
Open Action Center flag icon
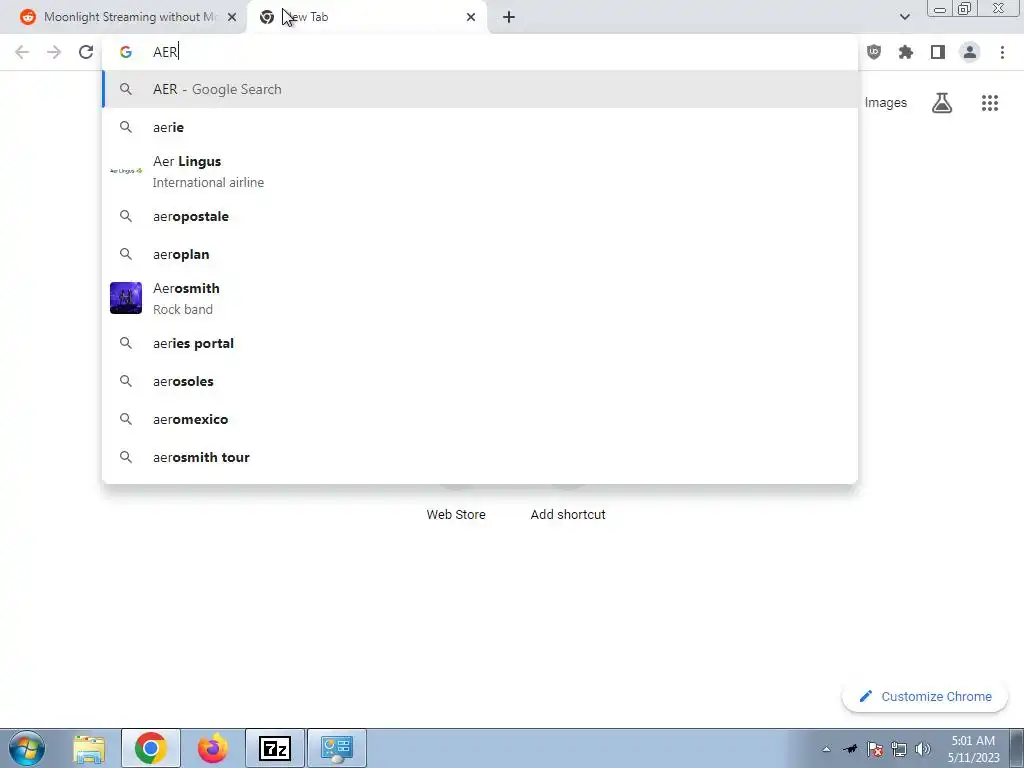pyautogui.click(x=875, y=749)
